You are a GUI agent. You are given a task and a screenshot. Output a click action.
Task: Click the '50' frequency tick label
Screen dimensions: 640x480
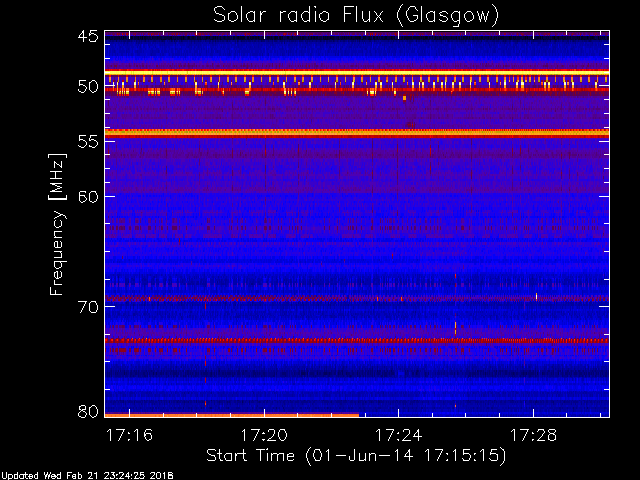click(89, 87)
